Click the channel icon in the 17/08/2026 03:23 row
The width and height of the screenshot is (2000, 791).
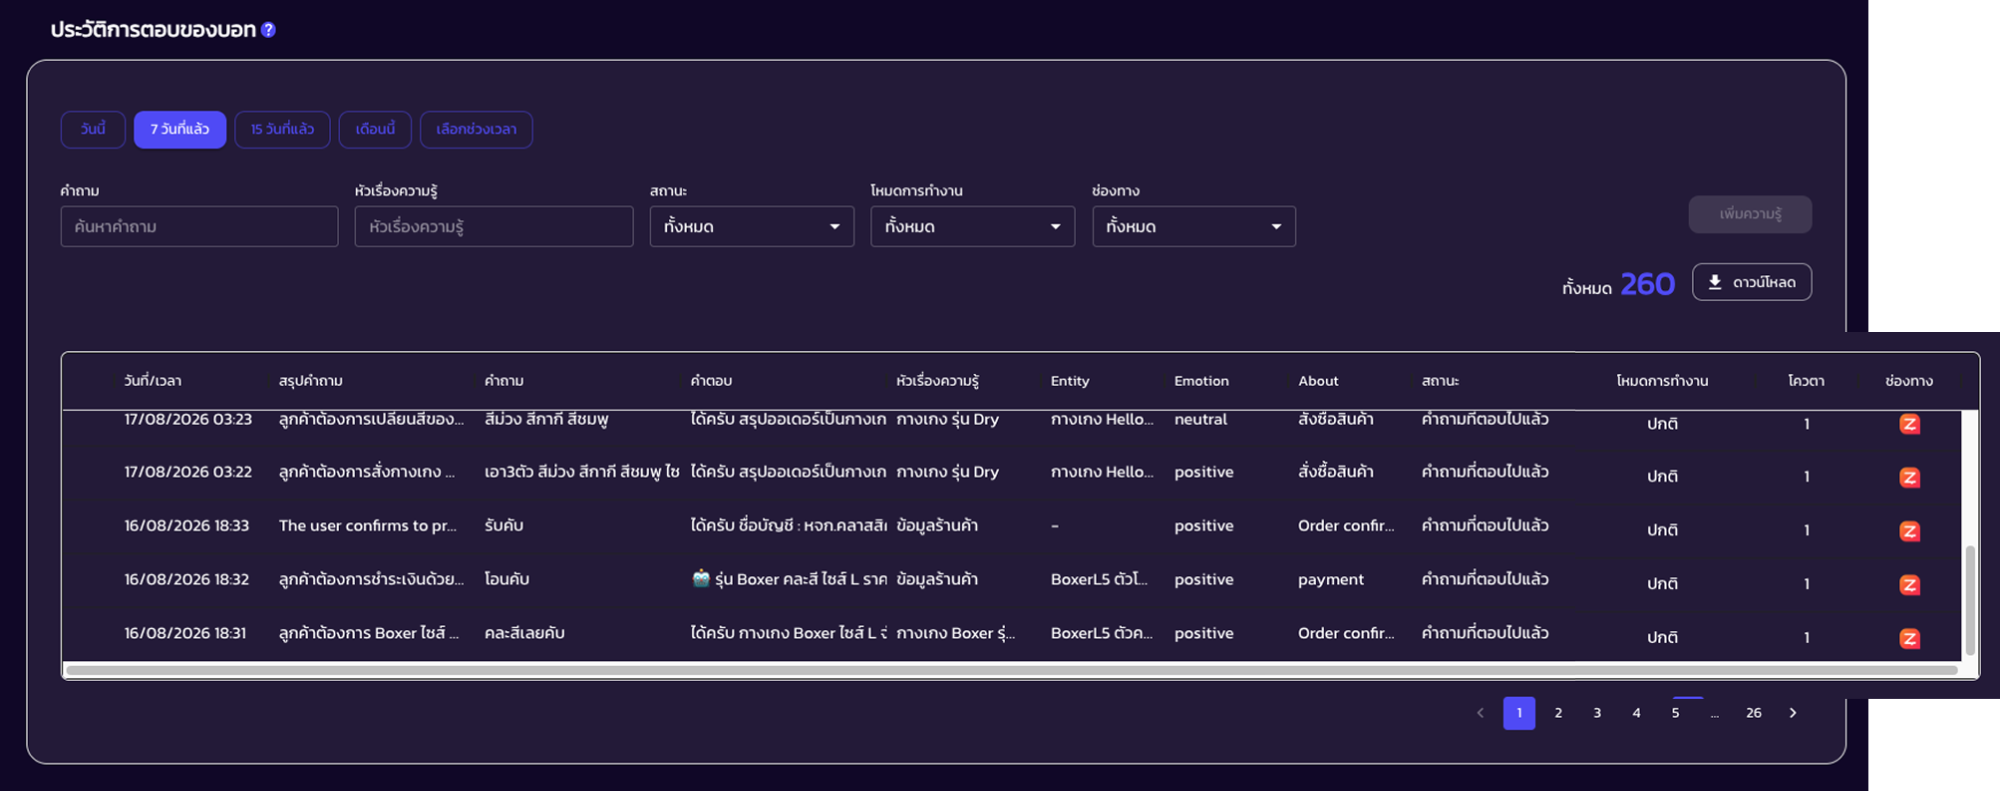[1909, 424]
